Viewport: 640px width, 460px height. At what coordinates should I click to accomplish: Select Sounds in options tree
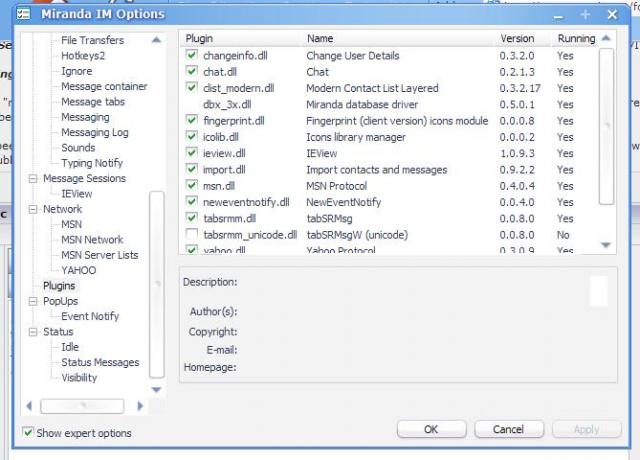coord(78,147)
